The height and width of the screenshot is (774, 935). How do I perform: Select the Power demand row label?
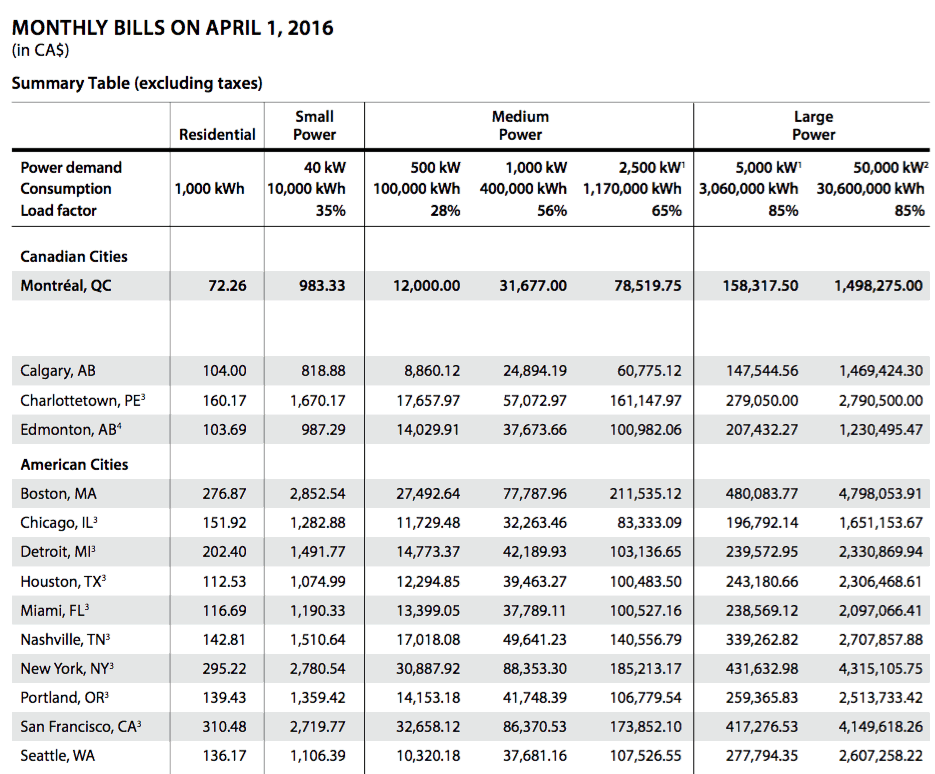[70, 167]
